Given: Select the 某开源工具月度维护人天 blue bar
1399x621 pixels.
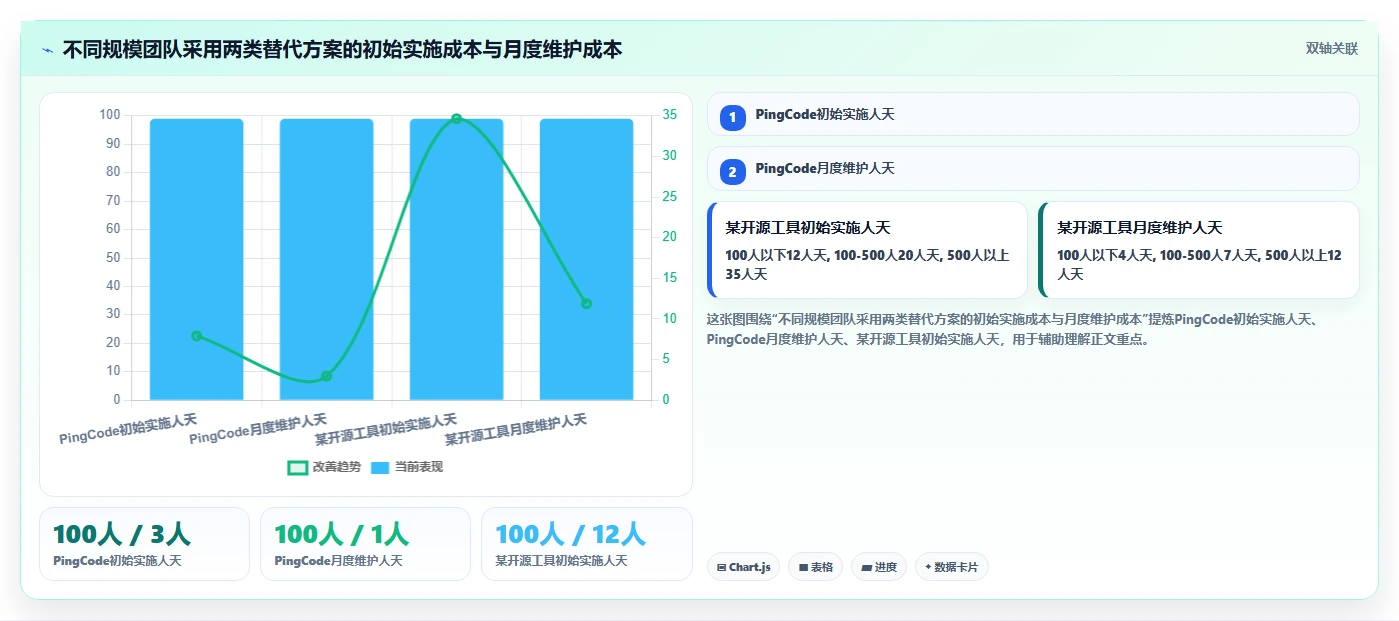Looking at the screenshot, I should (586, 259).
